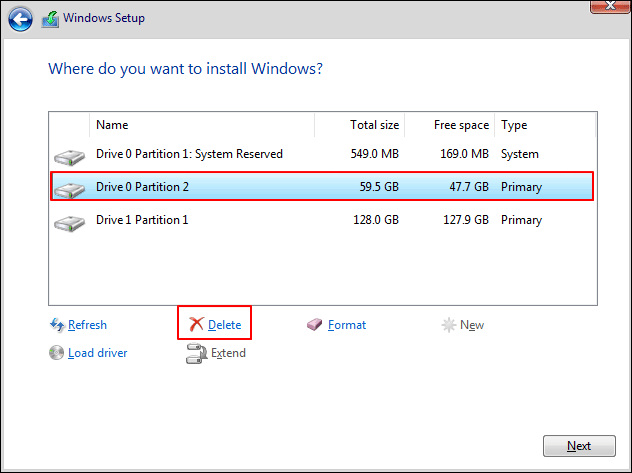Click the New partition star icon
The image size is (632, 473).
(449, 325)
